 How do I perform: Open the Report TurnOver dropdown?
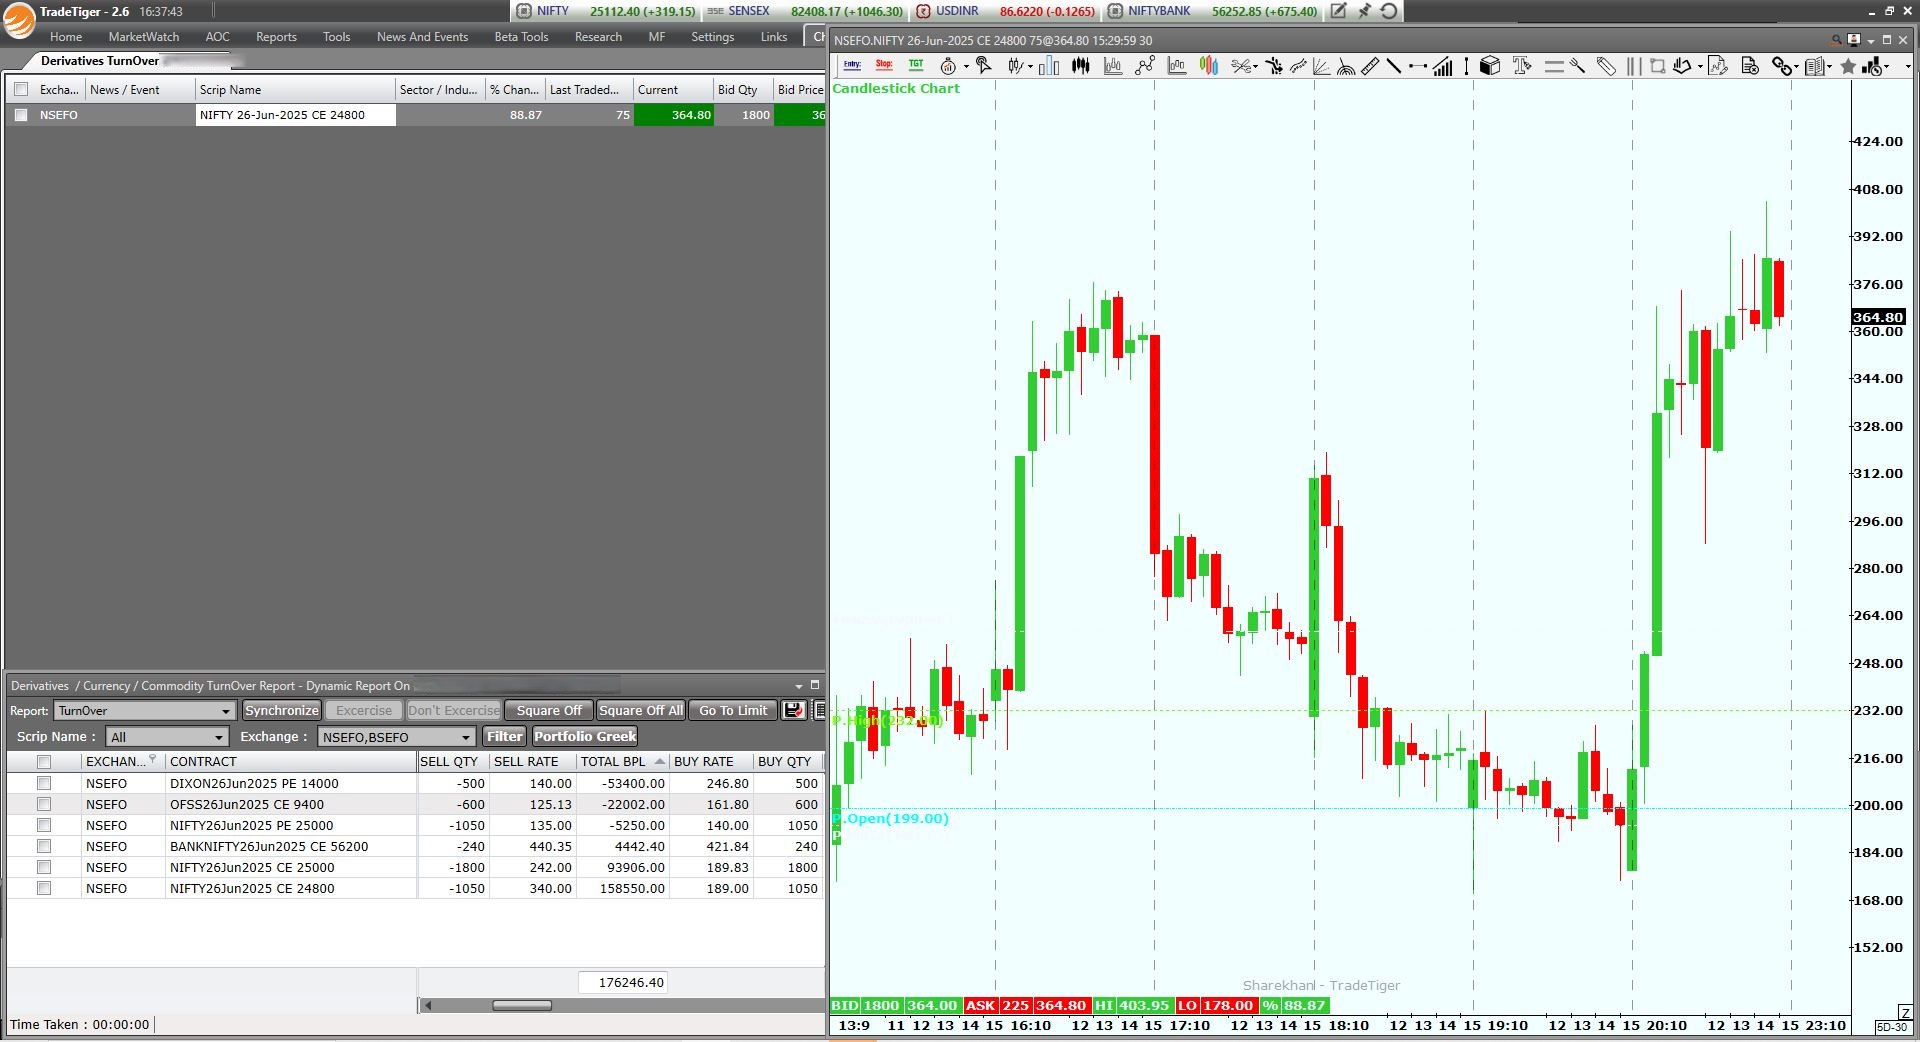pyautogui.click(x=145, y=711)
